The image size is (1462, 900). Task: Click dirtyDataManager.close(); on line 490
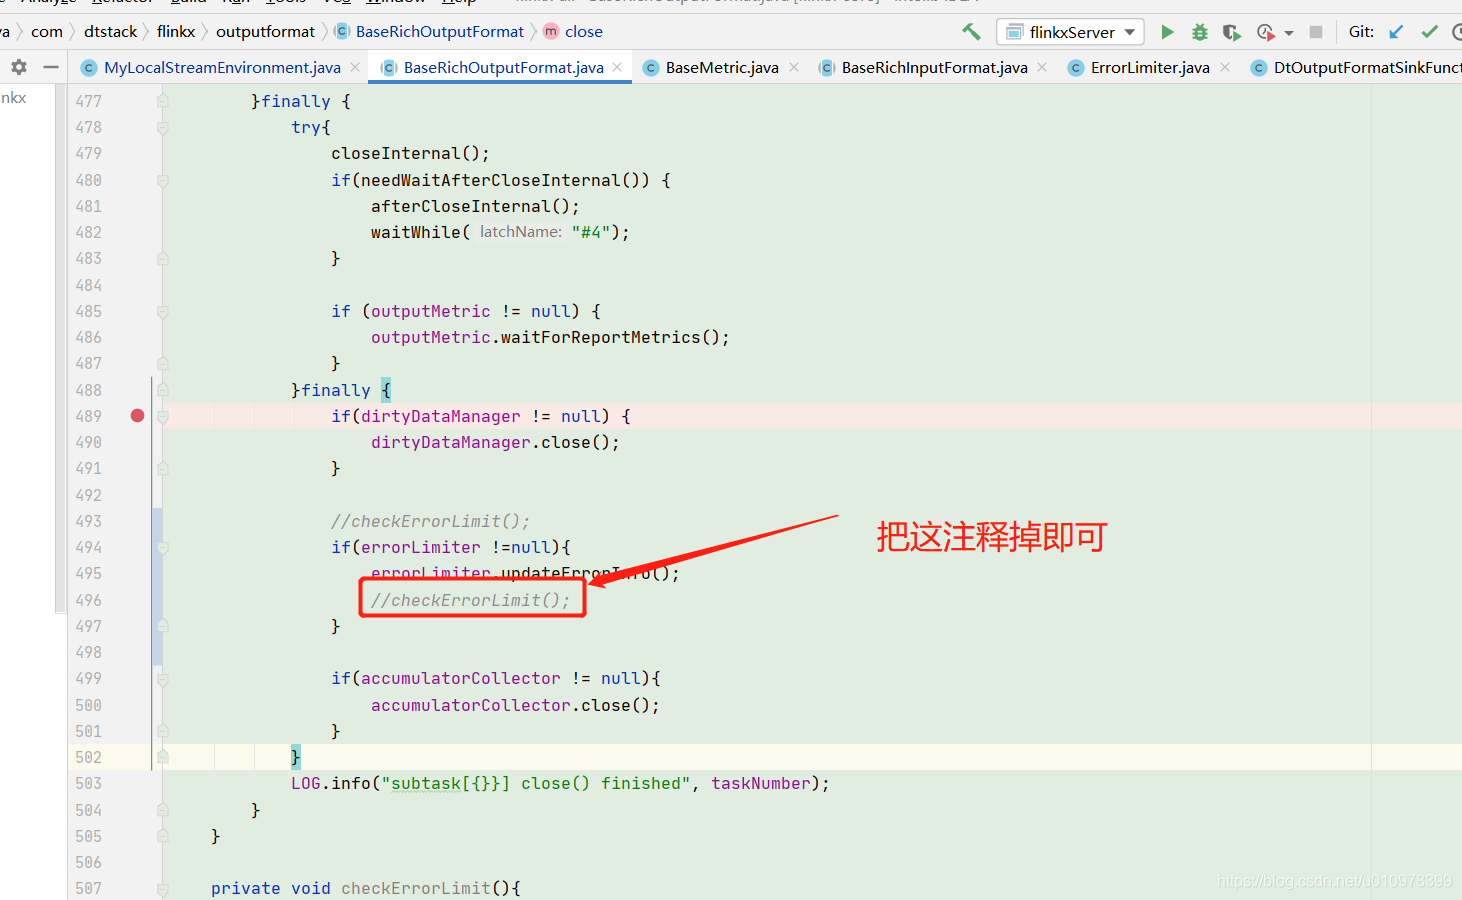495,442
